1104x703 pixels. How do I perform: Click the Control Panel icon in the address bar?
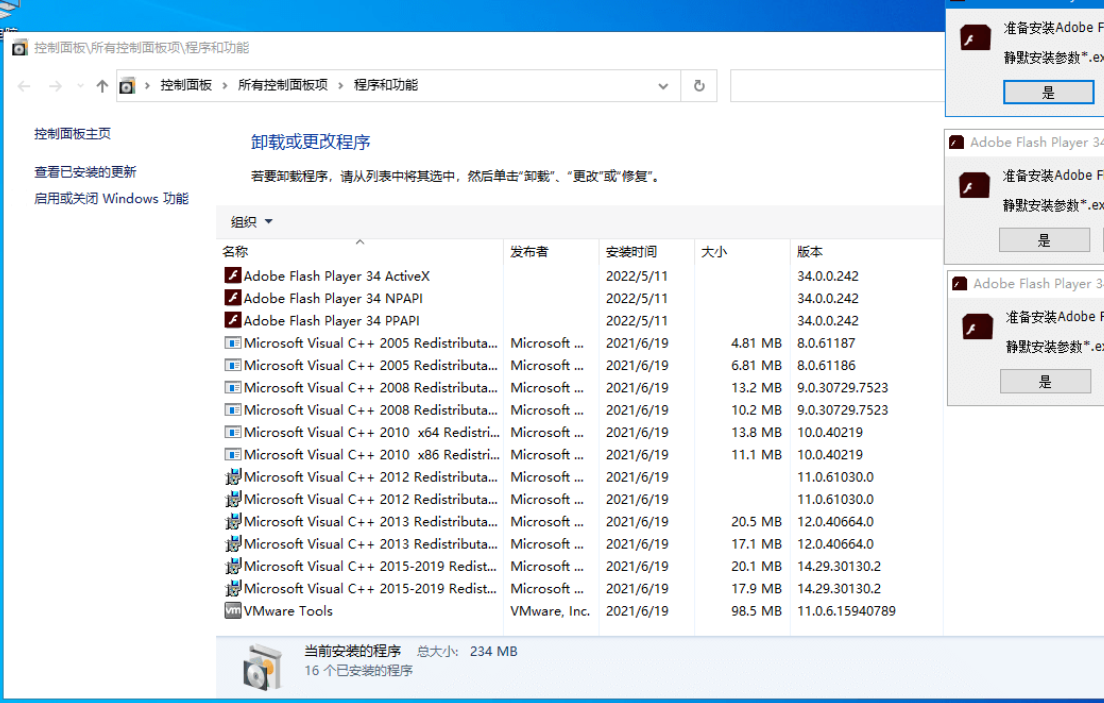click(x=127, y=86)
